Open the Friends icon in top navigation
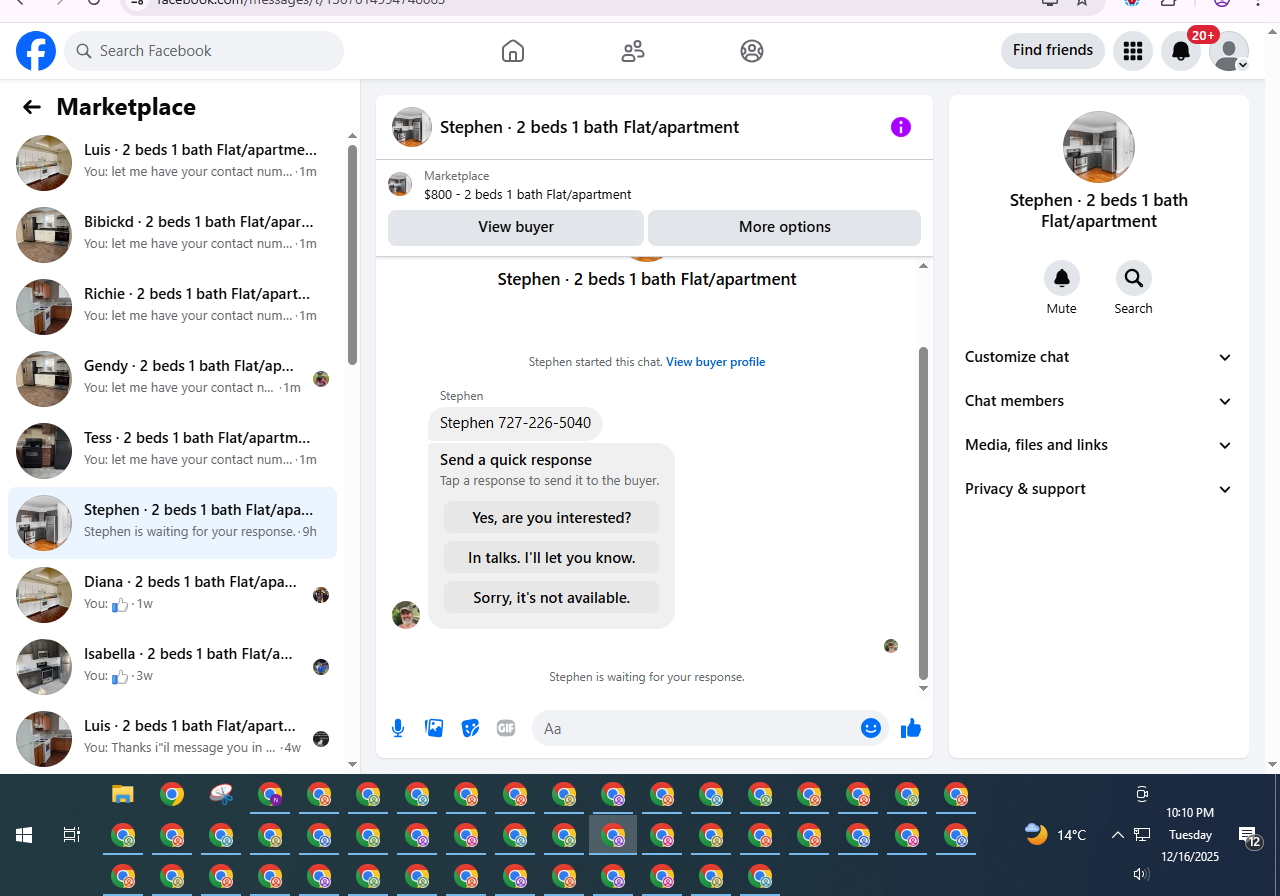Viewport: 1280px width, 896px height. (x=633, y=51)
